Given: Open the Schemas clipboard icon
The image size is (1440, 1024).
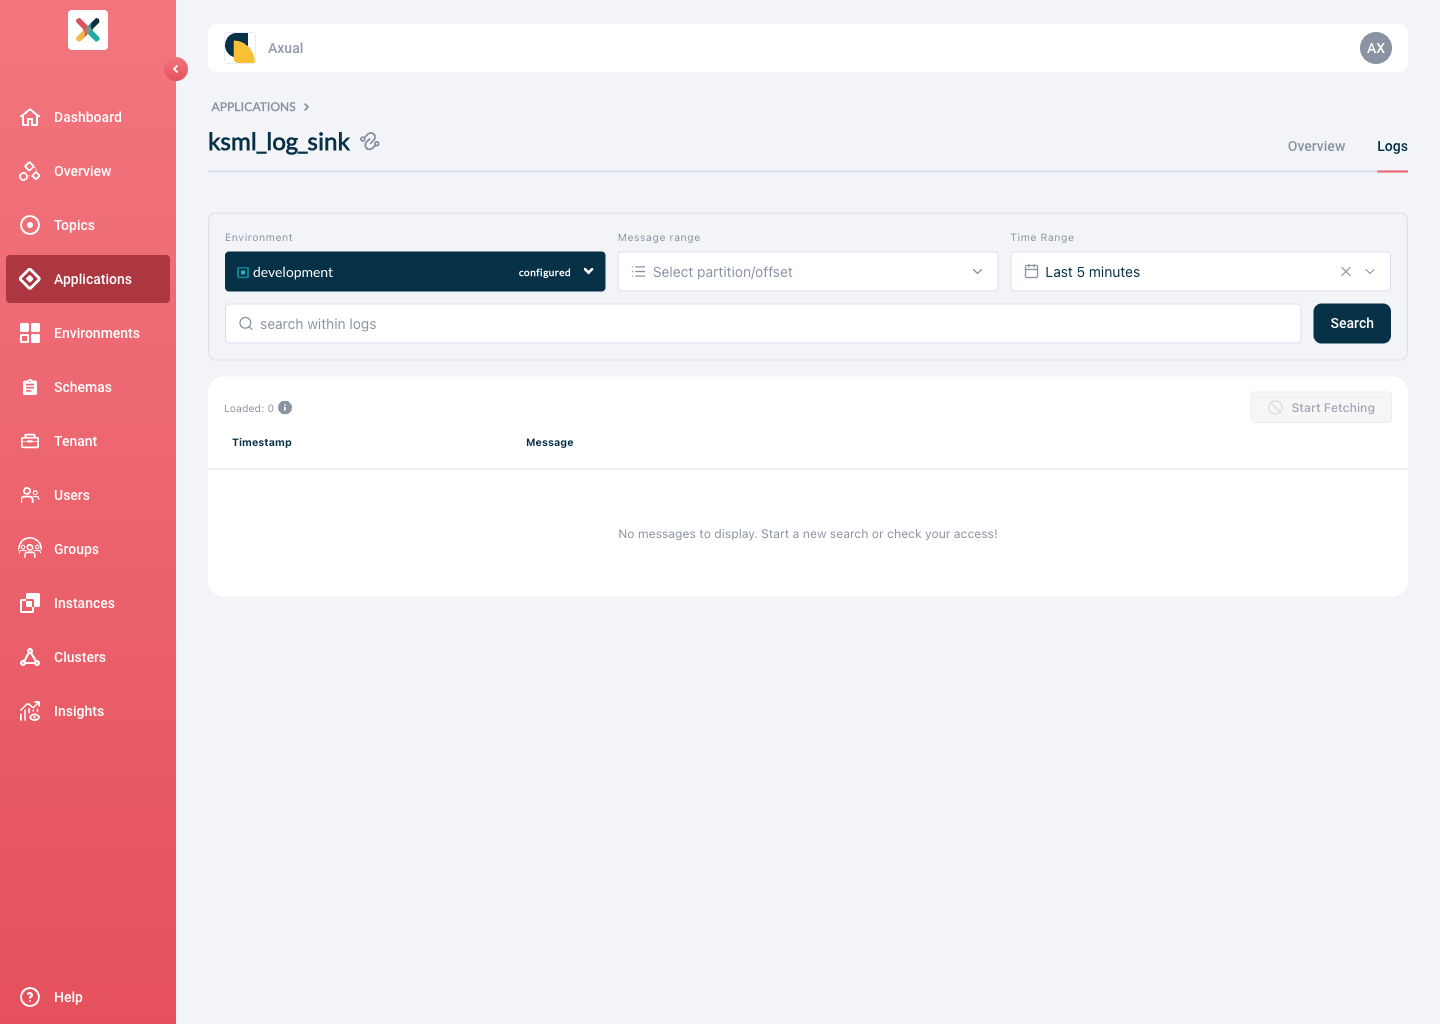Looking at the screenshot, I should coord(30,387).
